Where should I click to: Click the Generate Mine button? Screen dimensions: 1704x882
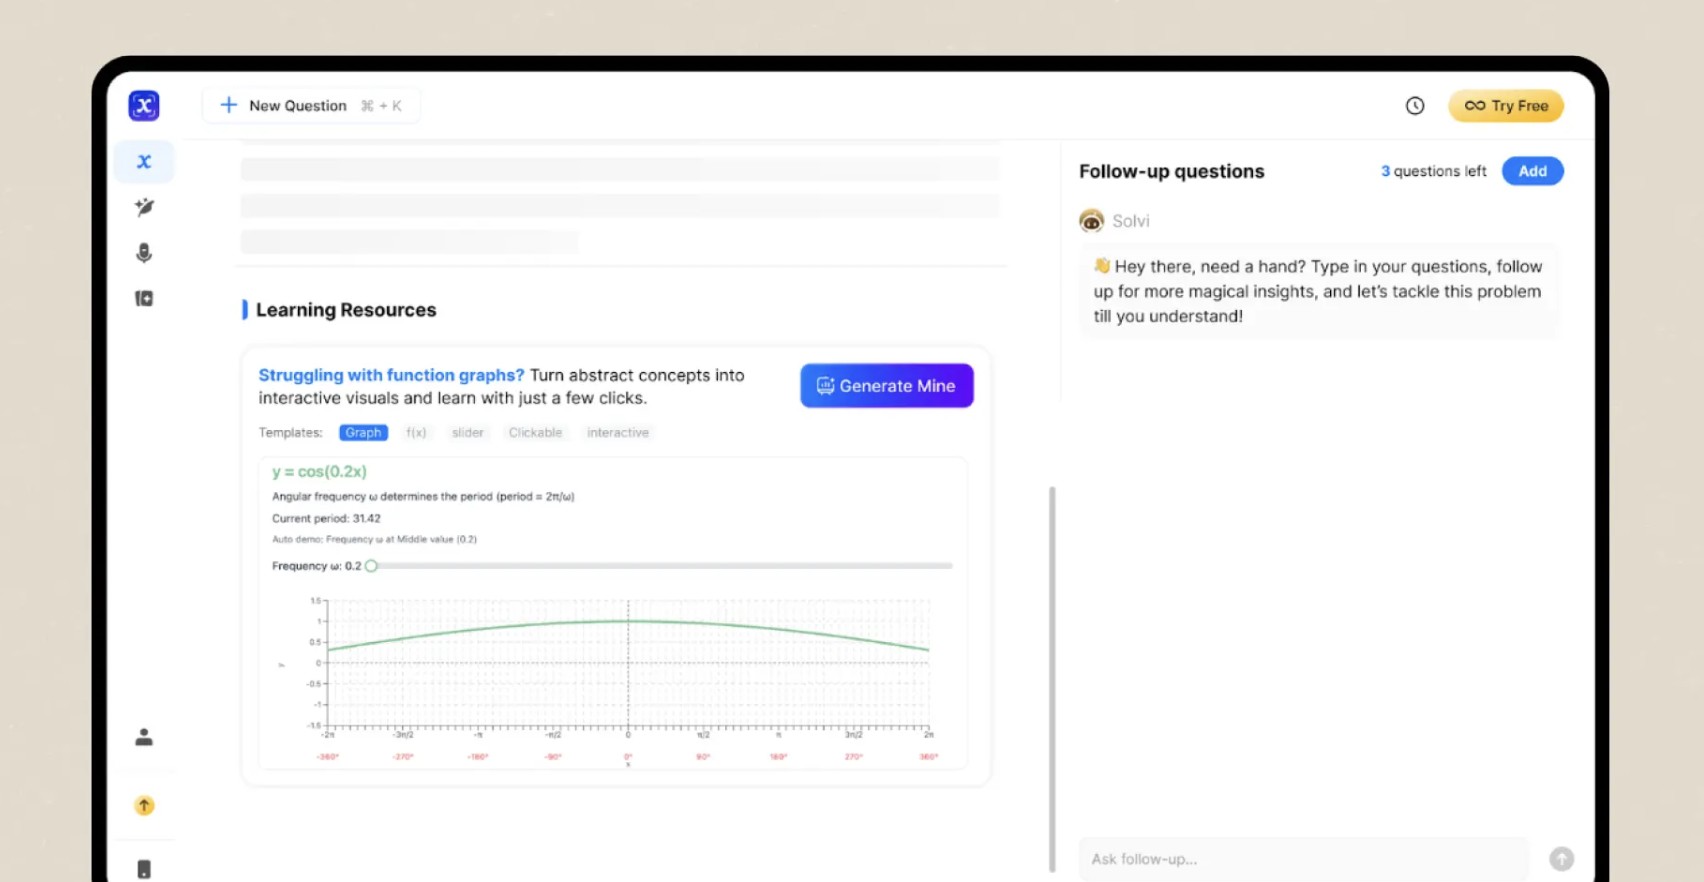886,385
